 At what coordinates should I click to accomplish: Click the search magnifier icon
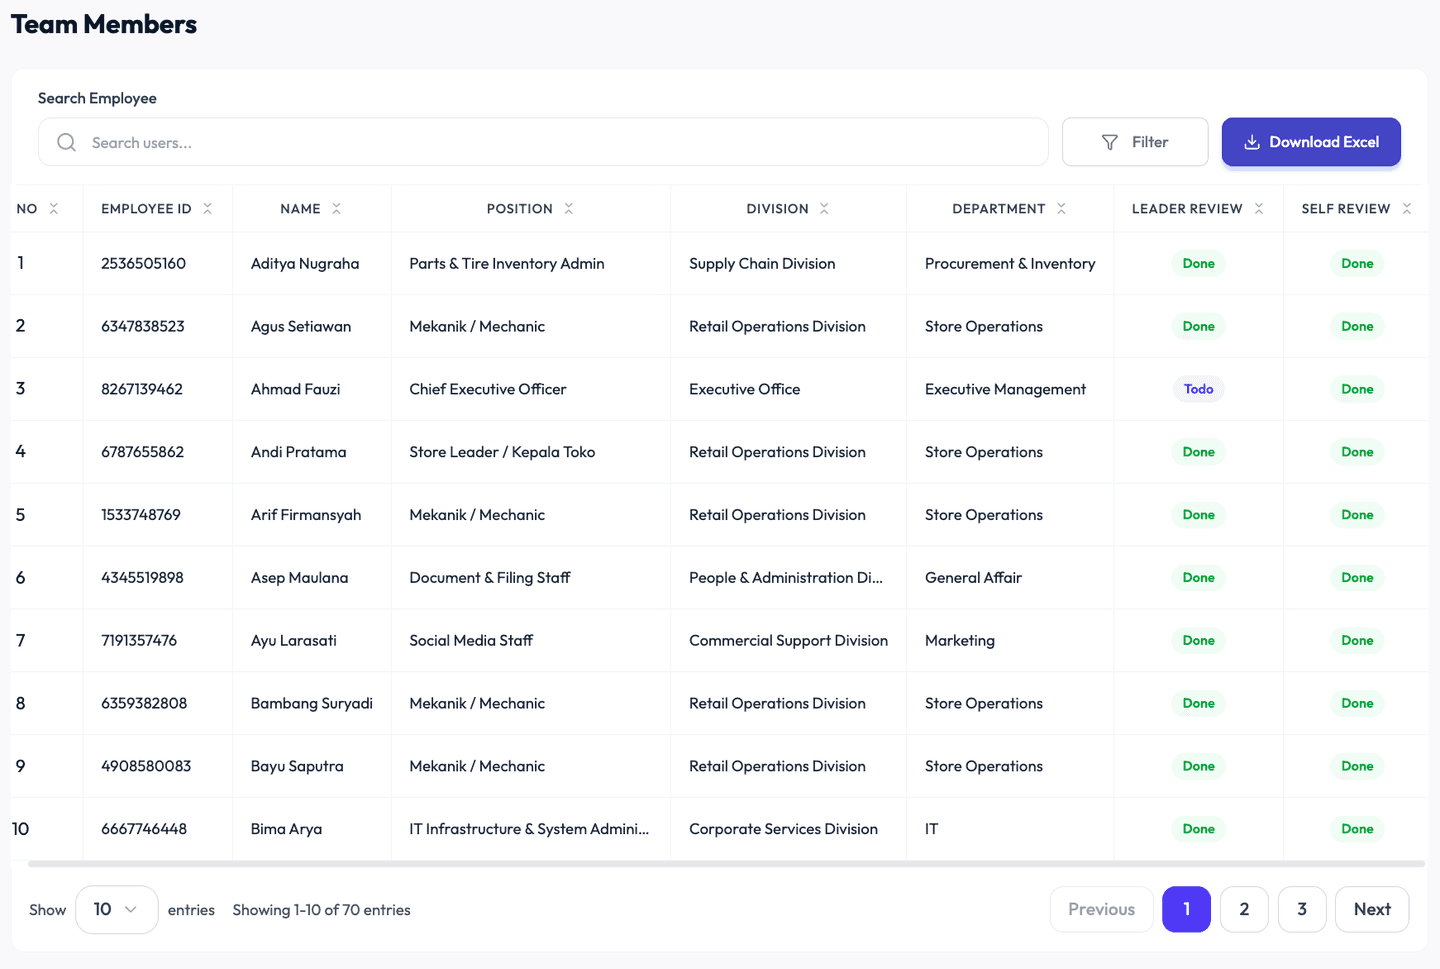coord(66,142)
